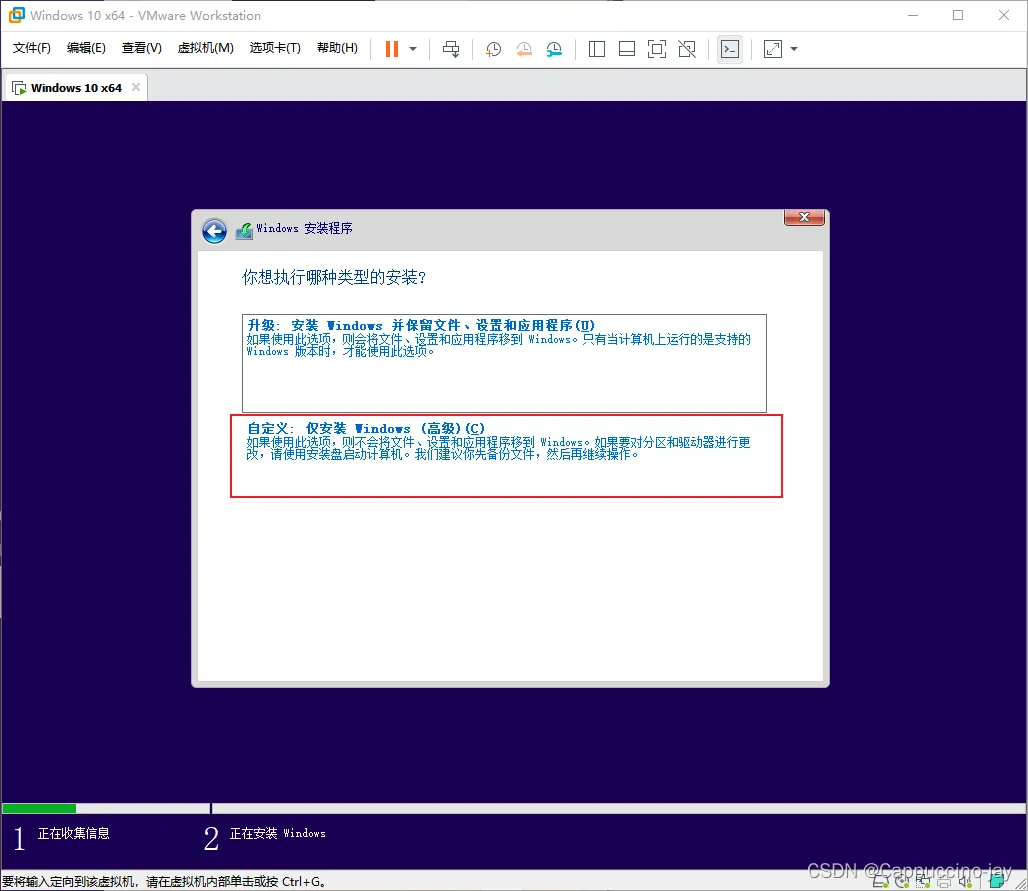Expand the stretch display options arrow
Image resolution: width=1028 pixels, height=891 pixels.
(x=794, y=49)
